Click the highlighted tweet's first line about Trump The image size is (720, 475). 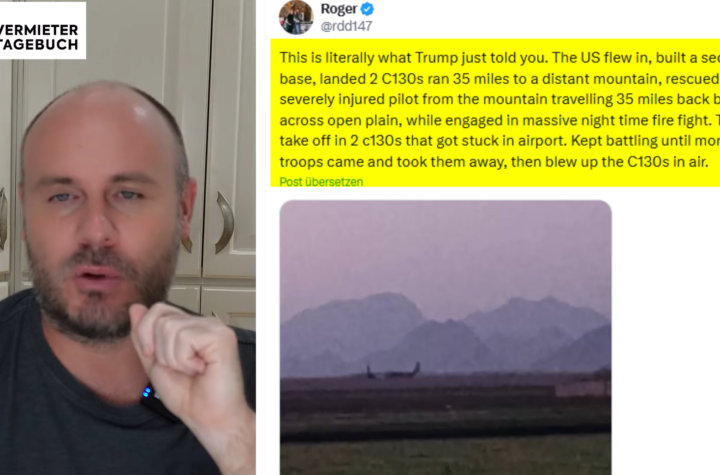click(500, 58)
